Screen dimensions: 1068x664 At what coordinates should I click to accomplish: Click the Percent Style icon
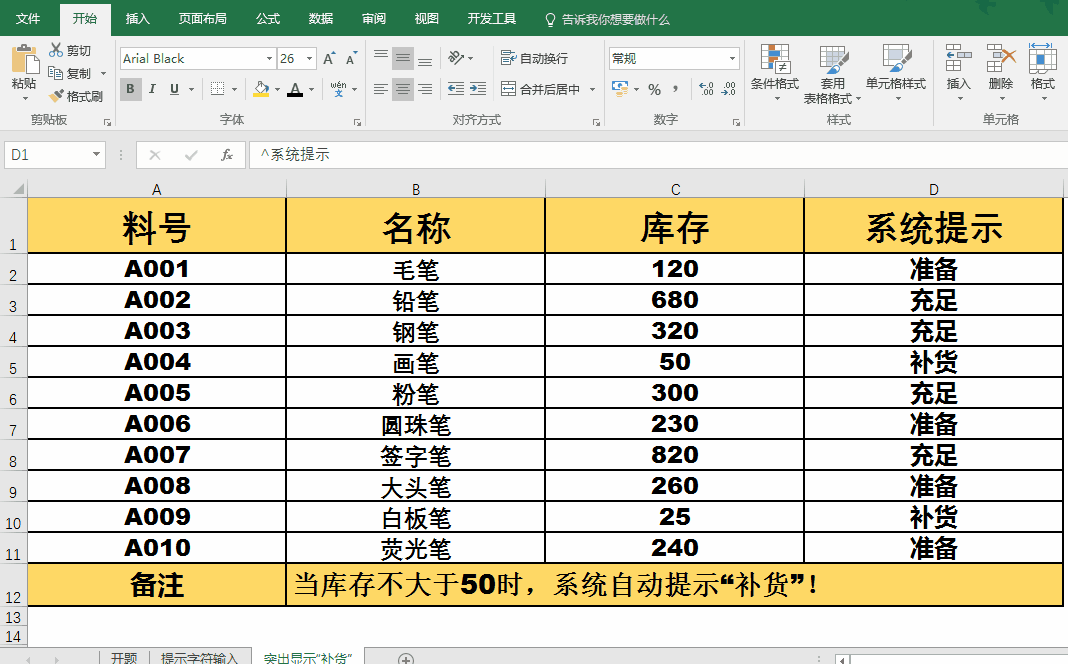click(x=654, y=90)
